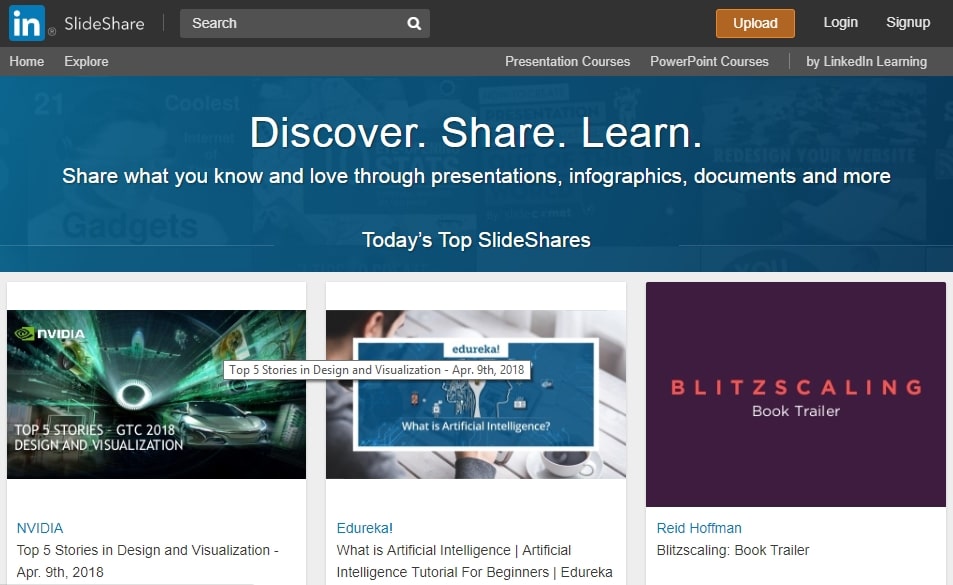This screenshot has width=953, height=585.
Task: Open the Blitzscaling: Book Trailer title
Action: point(733,550)
